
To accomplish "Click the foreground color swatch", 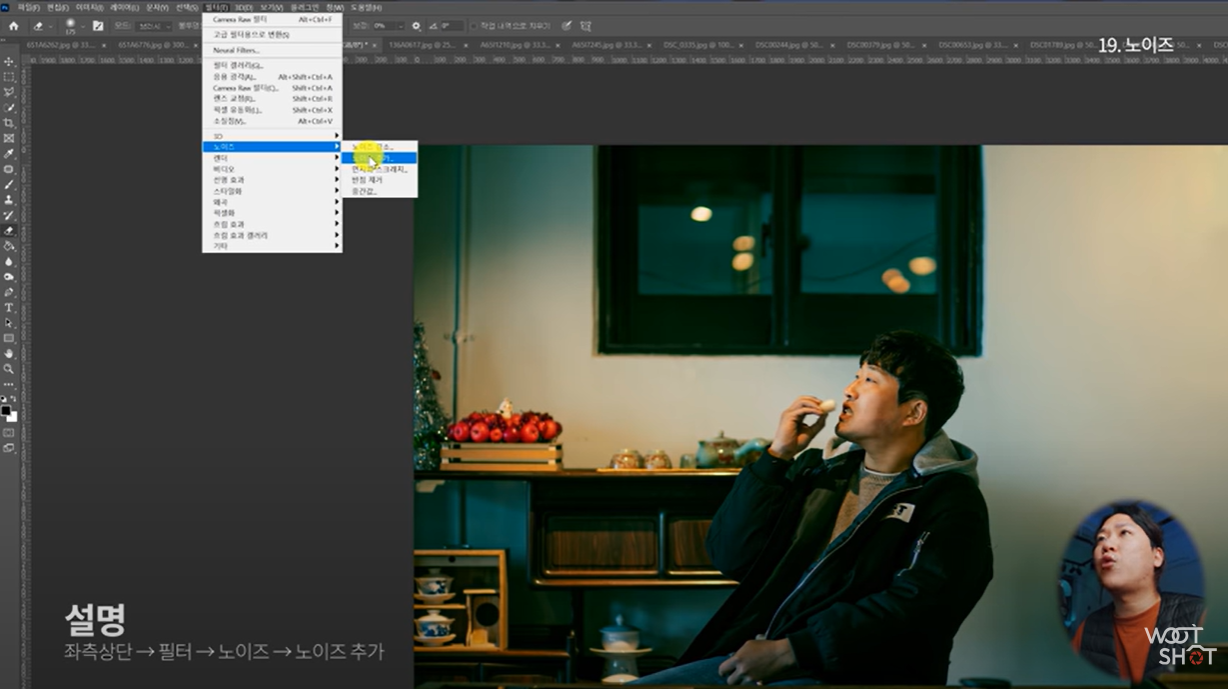I will pyautogui.click(x=6, y=410).
